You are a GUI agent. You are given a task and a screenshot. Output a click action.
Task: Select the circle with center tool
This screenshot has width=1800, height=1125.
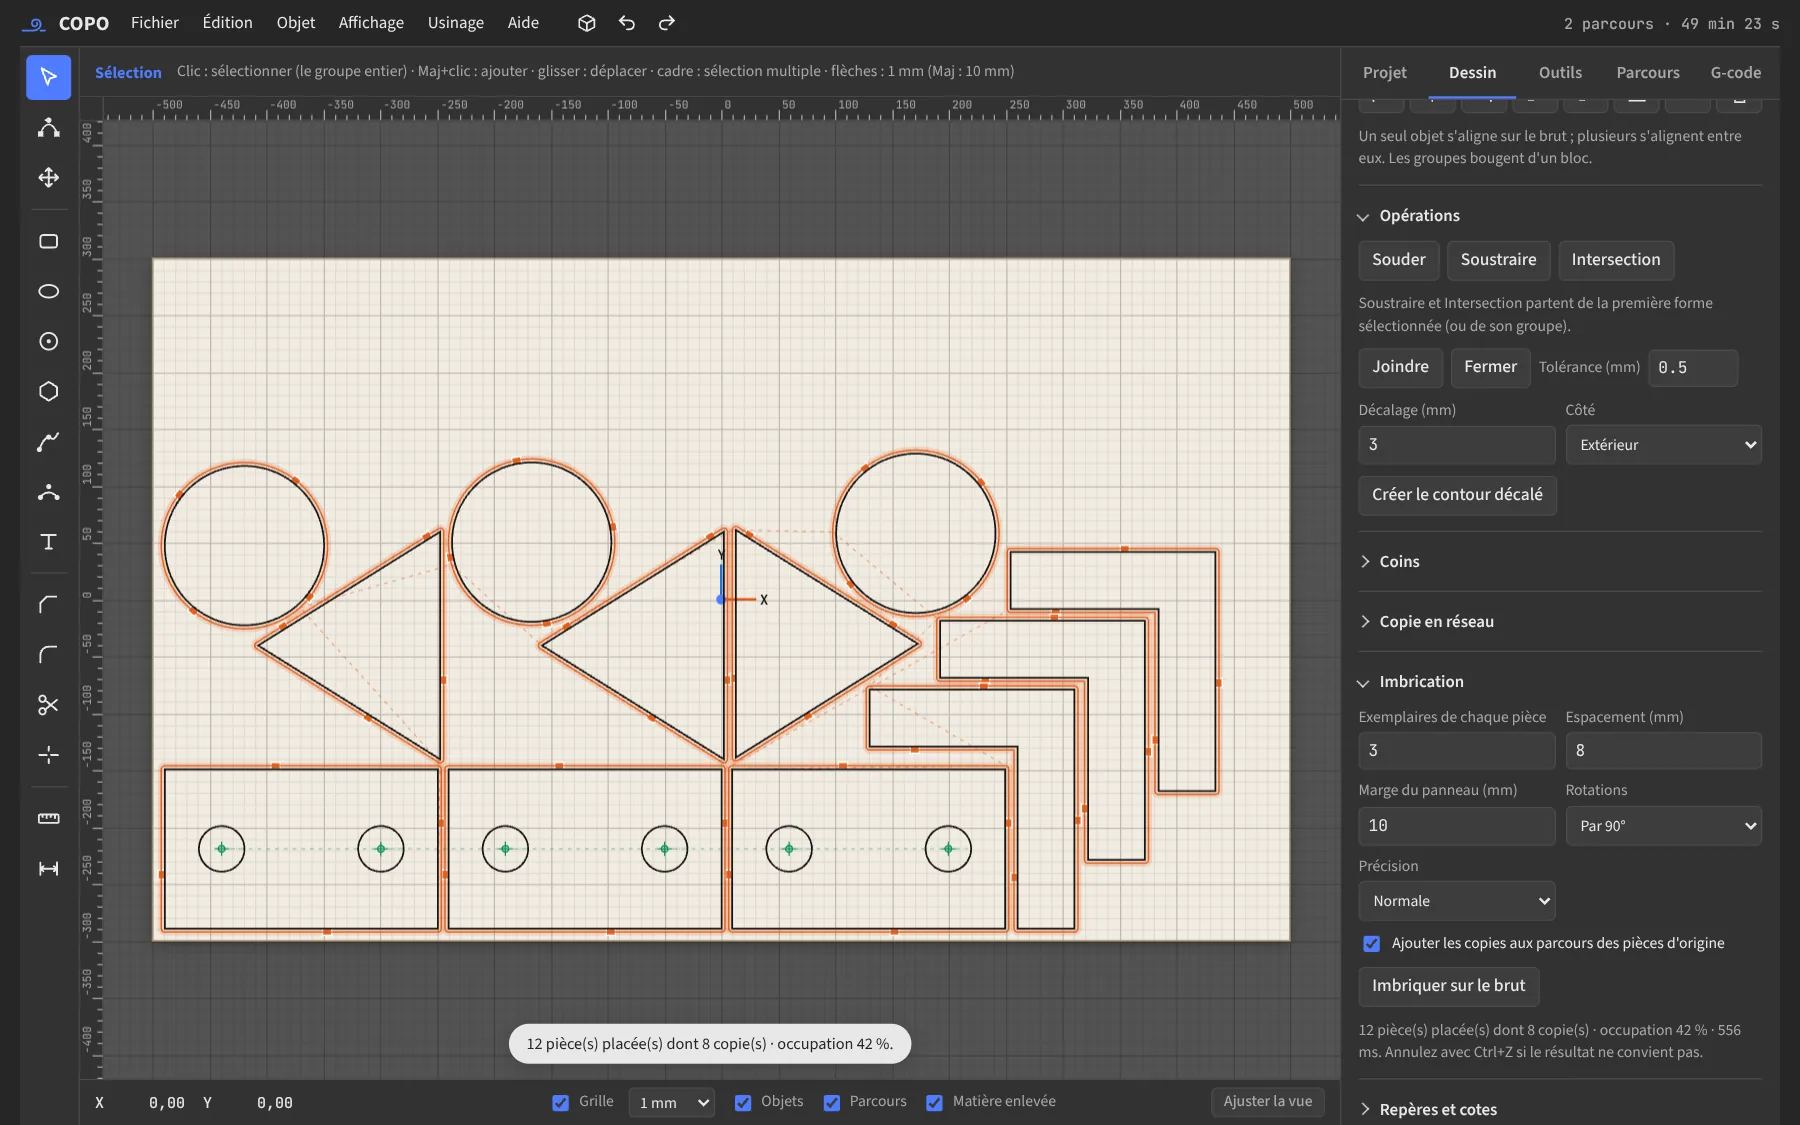[x=48, y=341]
